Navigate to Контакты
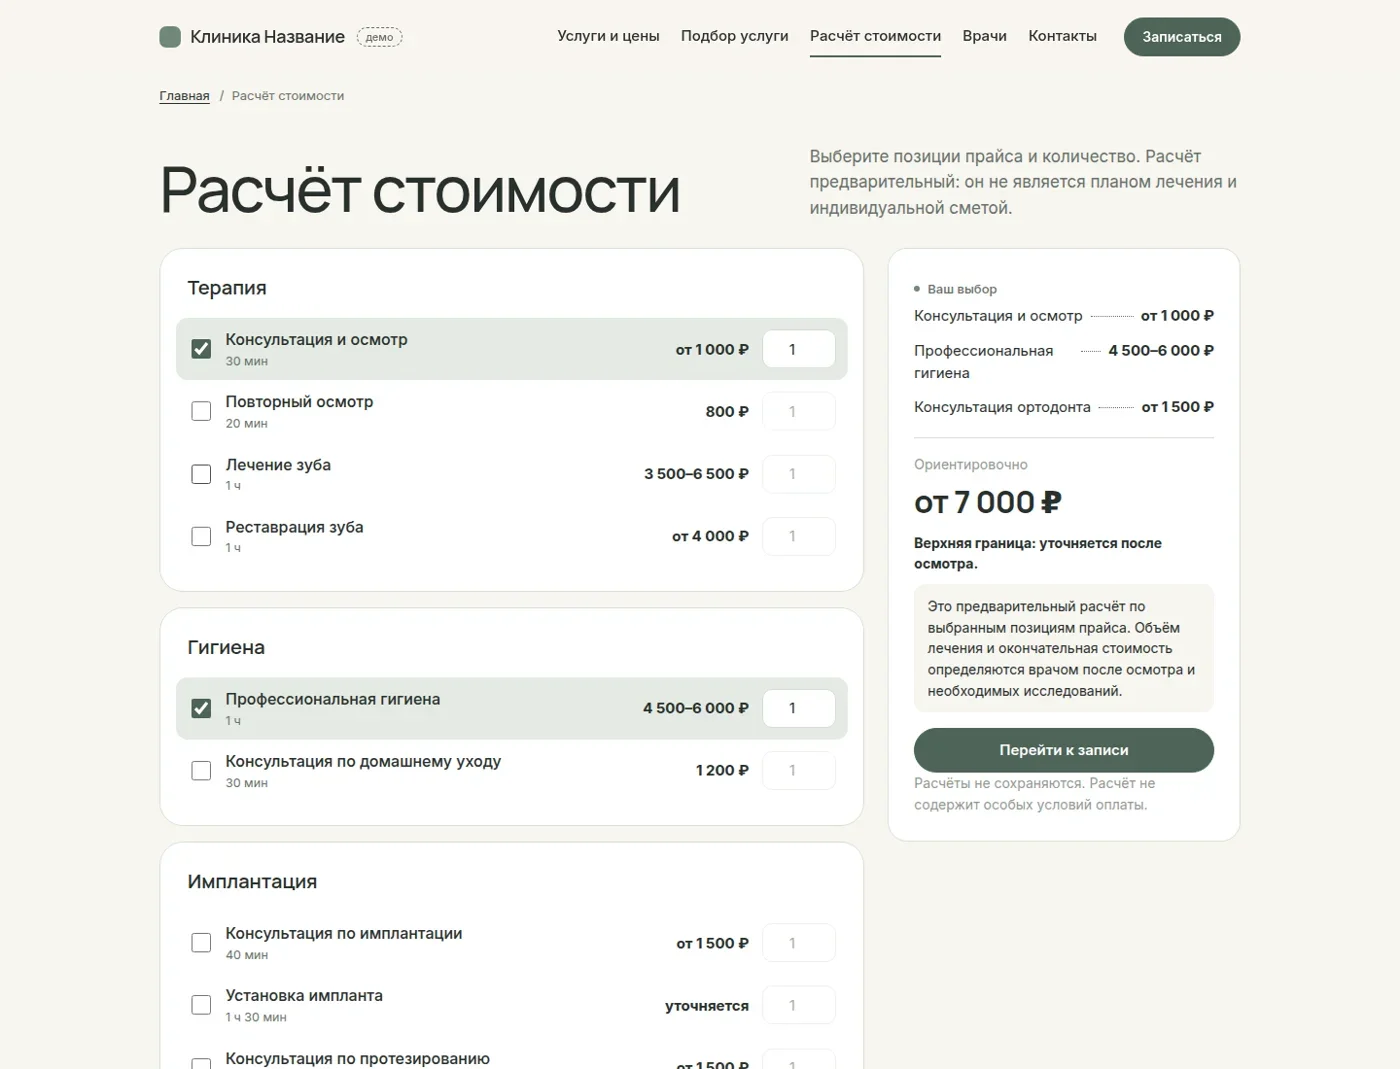The width and height of the screenshot is (1400, 1069). click(1062, 36)
